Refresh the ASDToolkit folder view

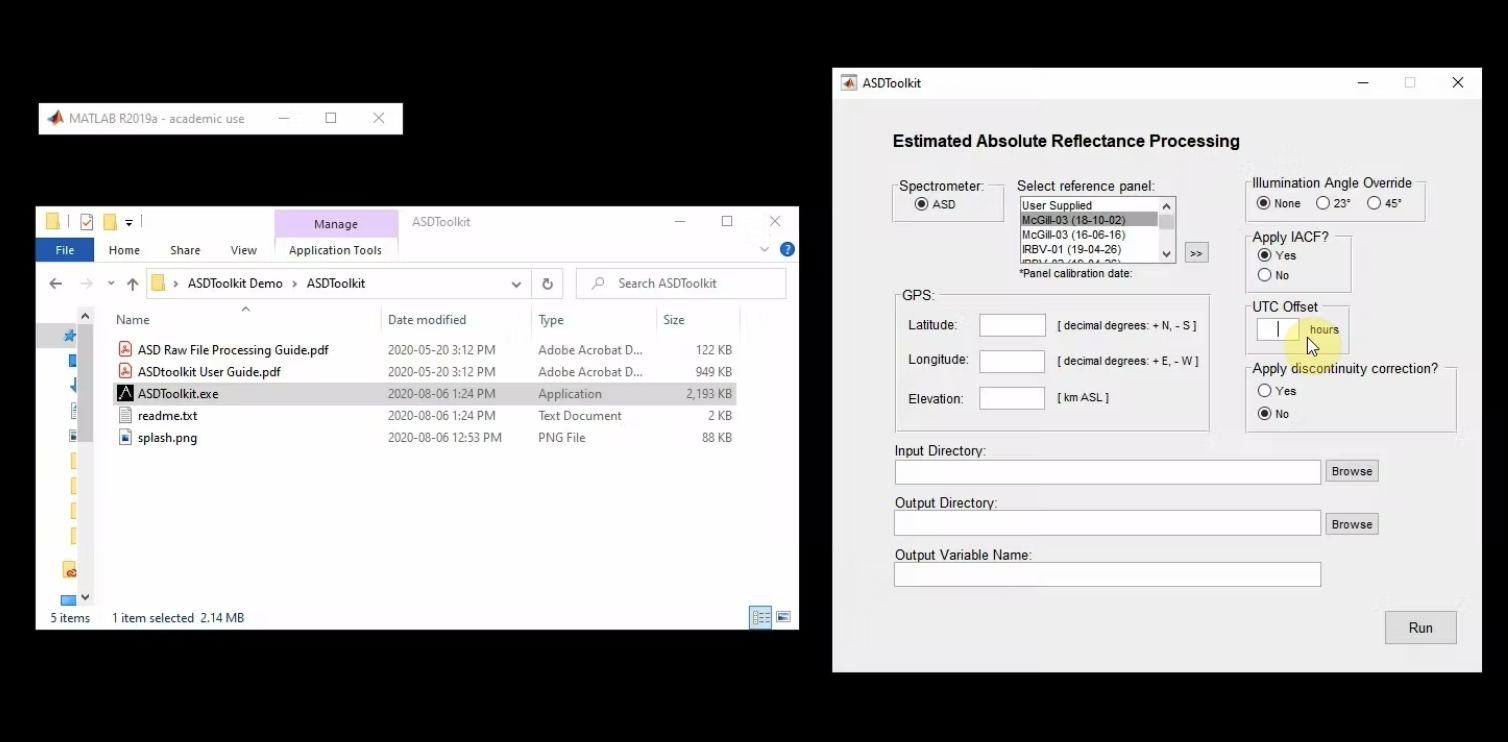point(547,284)
